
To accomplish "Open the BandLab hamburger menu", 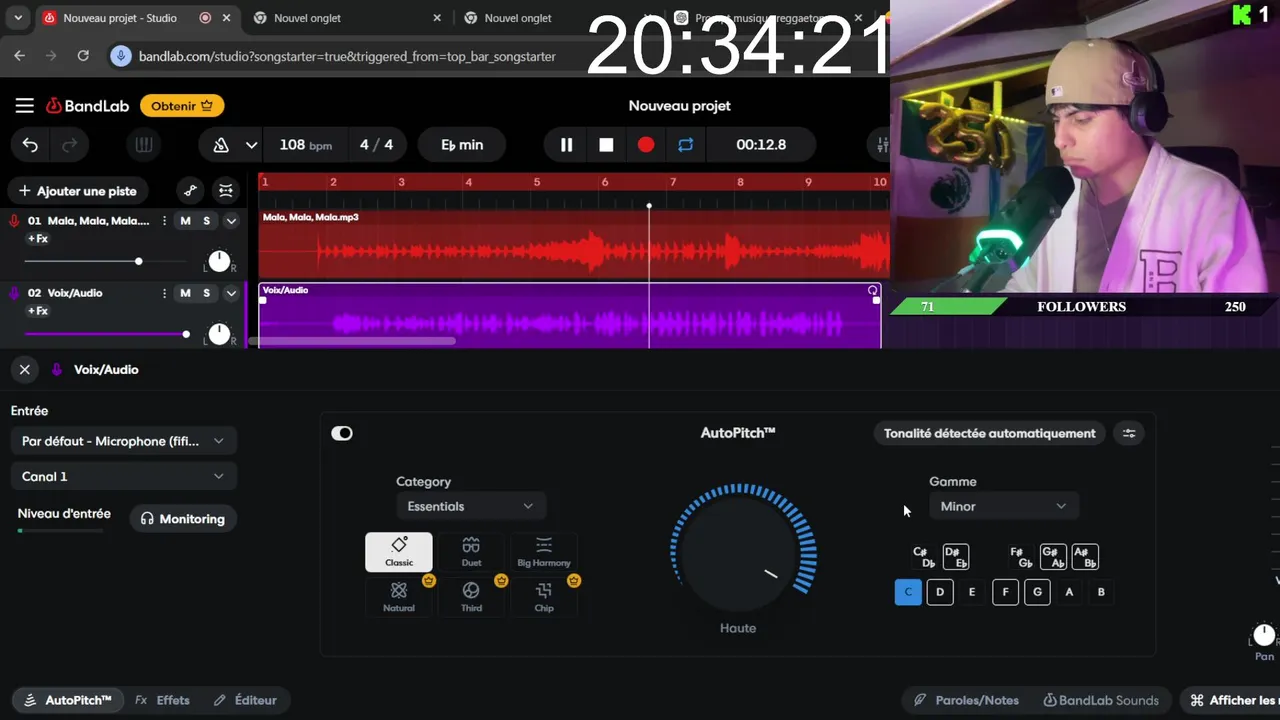I will 25,106.
